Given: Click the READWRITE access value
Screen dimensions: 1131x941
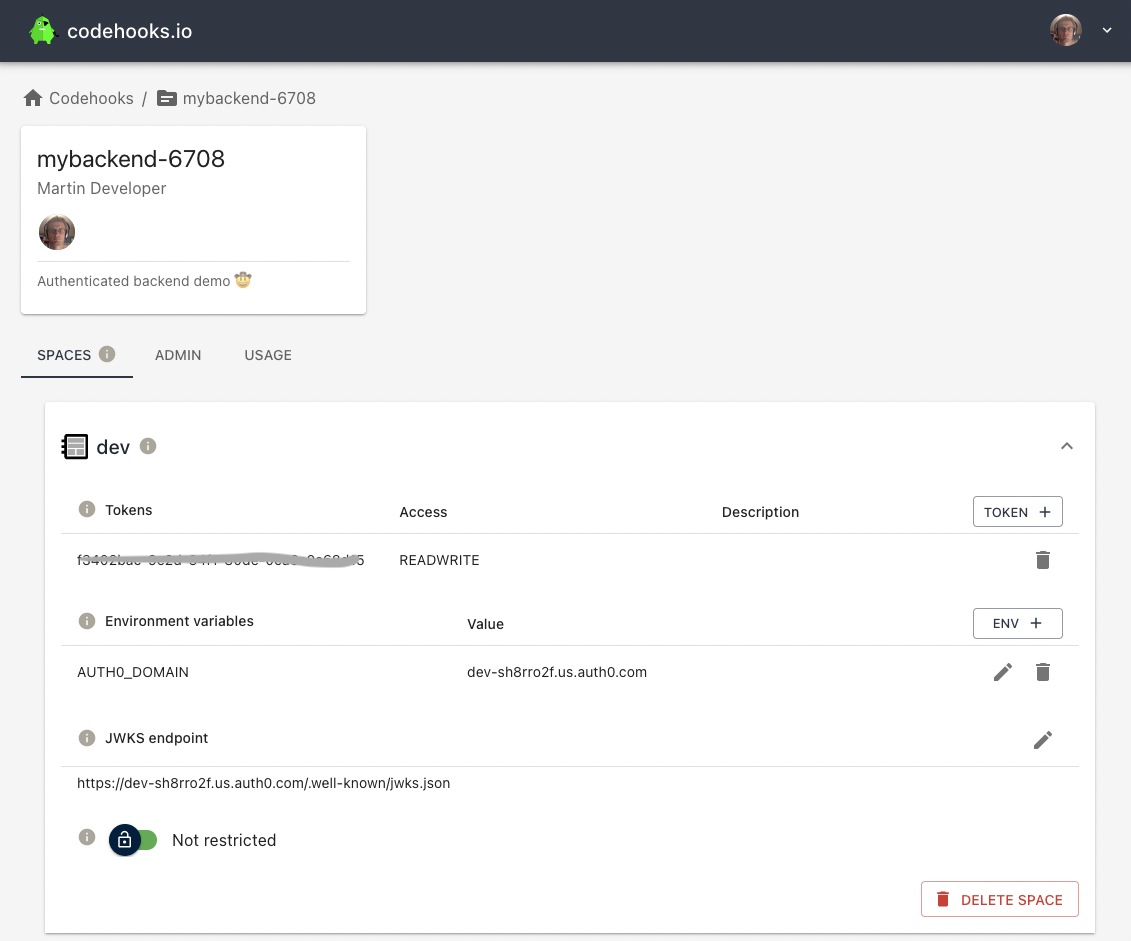Looking at the screenshot, I should [x=439, y=560].
